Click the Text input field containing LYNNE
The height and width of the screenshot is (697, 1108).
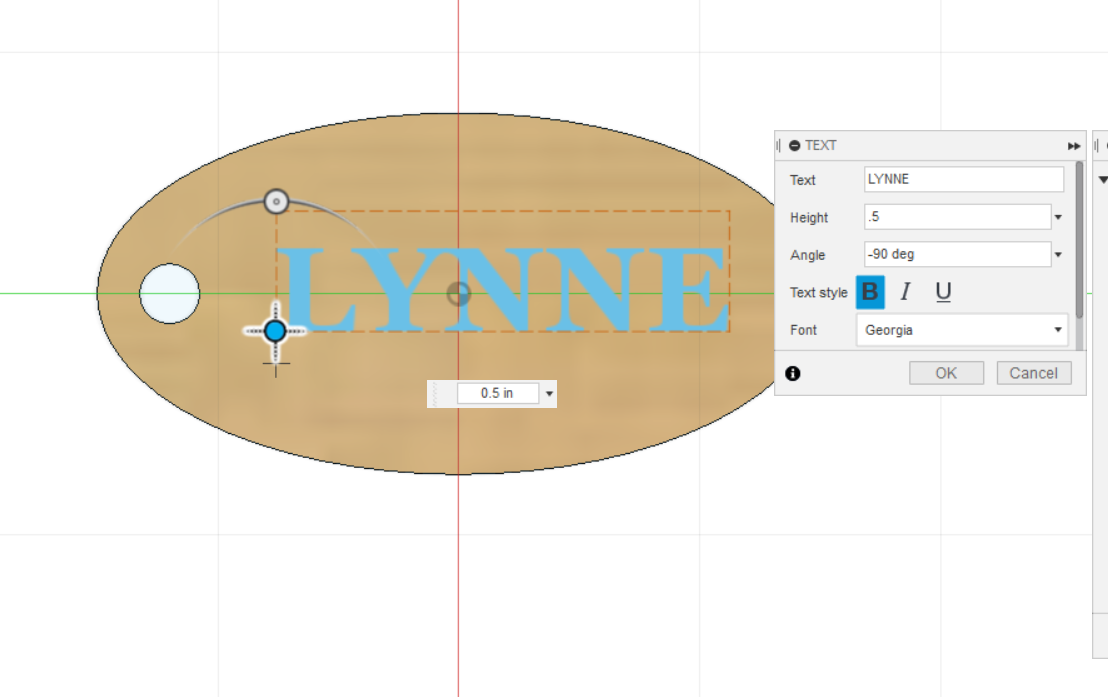click(964, 180)
